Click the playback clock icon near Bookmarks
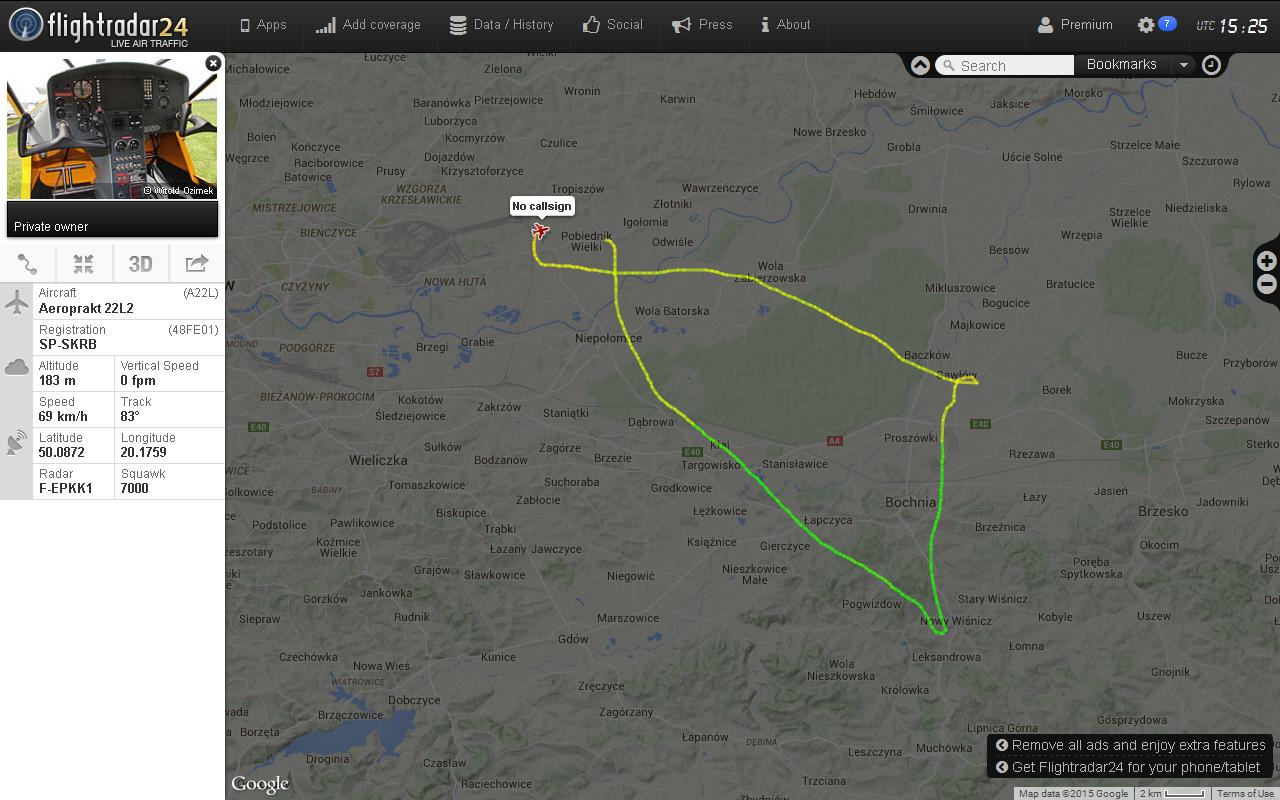Screen dimensions: 1280x800 click(x=1211, y=65)
